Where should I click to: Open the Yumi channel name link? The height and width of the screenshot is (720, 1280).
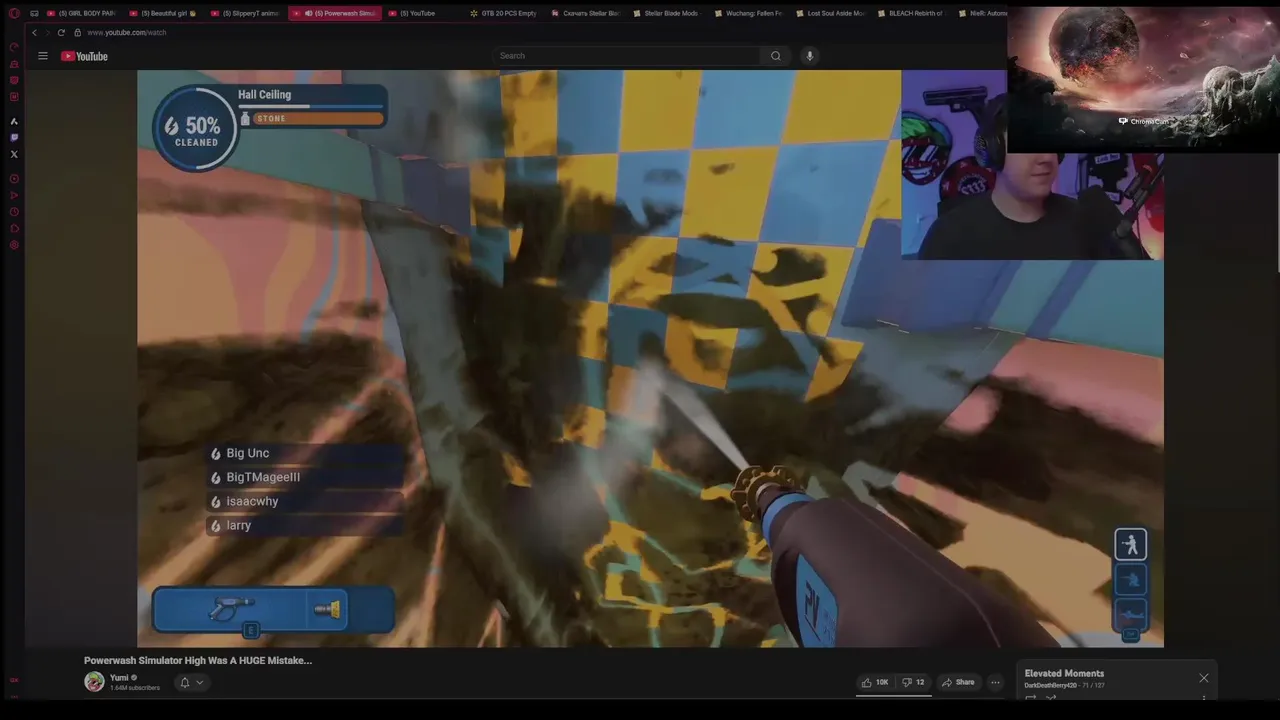(119, 678)
